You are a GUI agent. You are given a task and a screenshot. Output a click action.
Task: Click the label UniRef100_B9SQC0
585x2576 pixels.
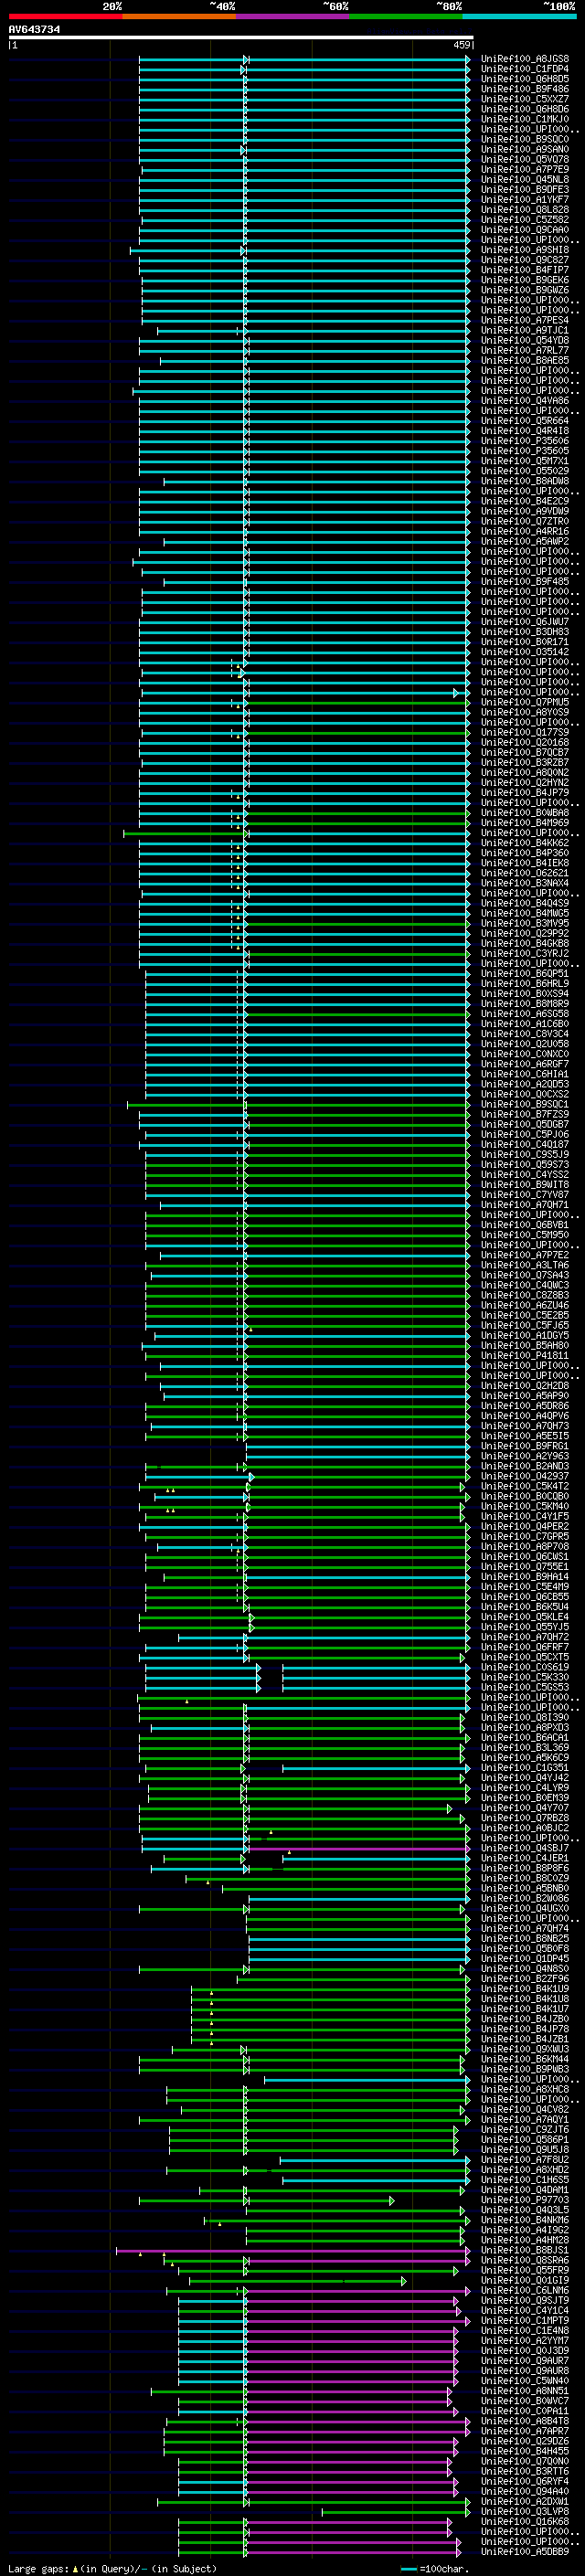(525, 139)
